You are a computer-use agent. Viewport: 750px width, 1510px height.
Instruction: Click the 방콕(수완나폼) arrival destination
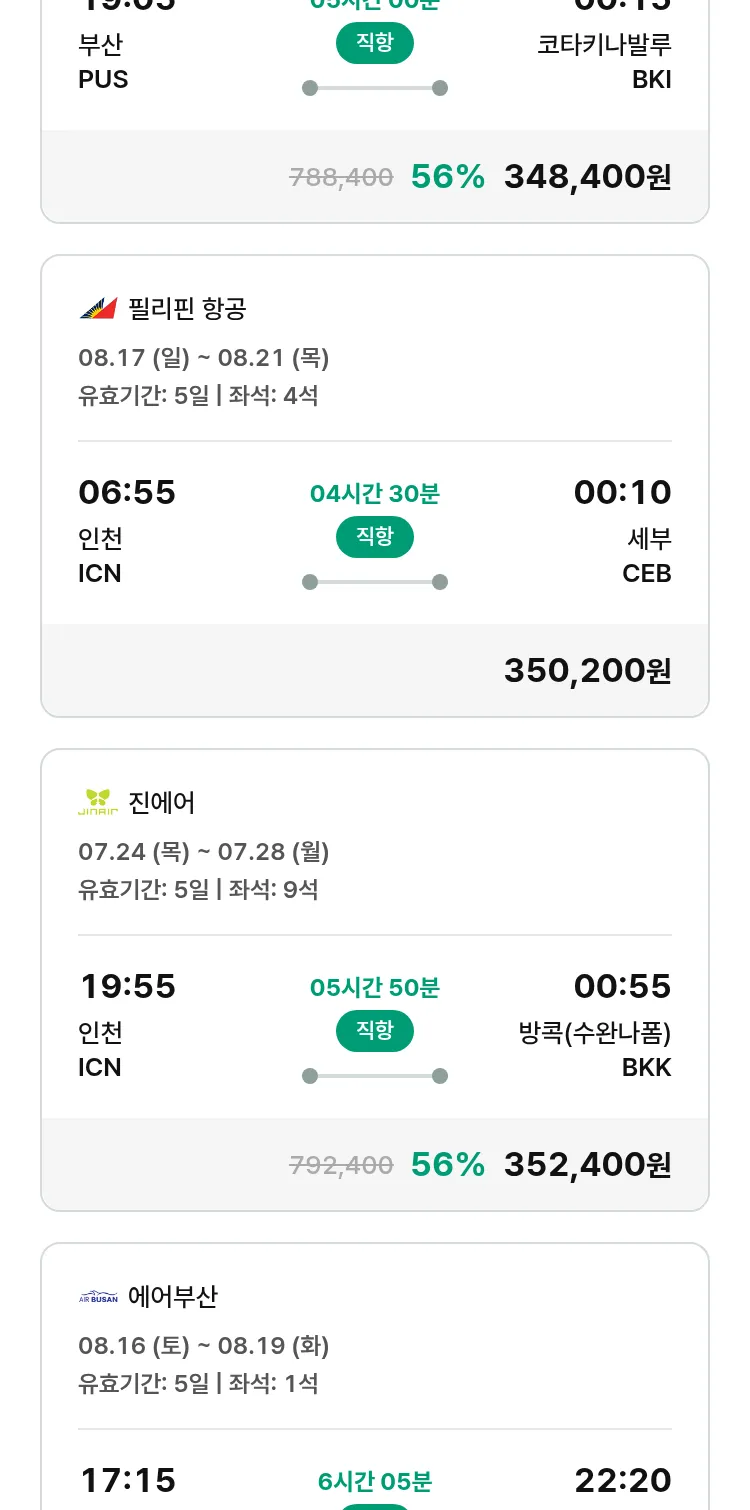pos(595,1032)
